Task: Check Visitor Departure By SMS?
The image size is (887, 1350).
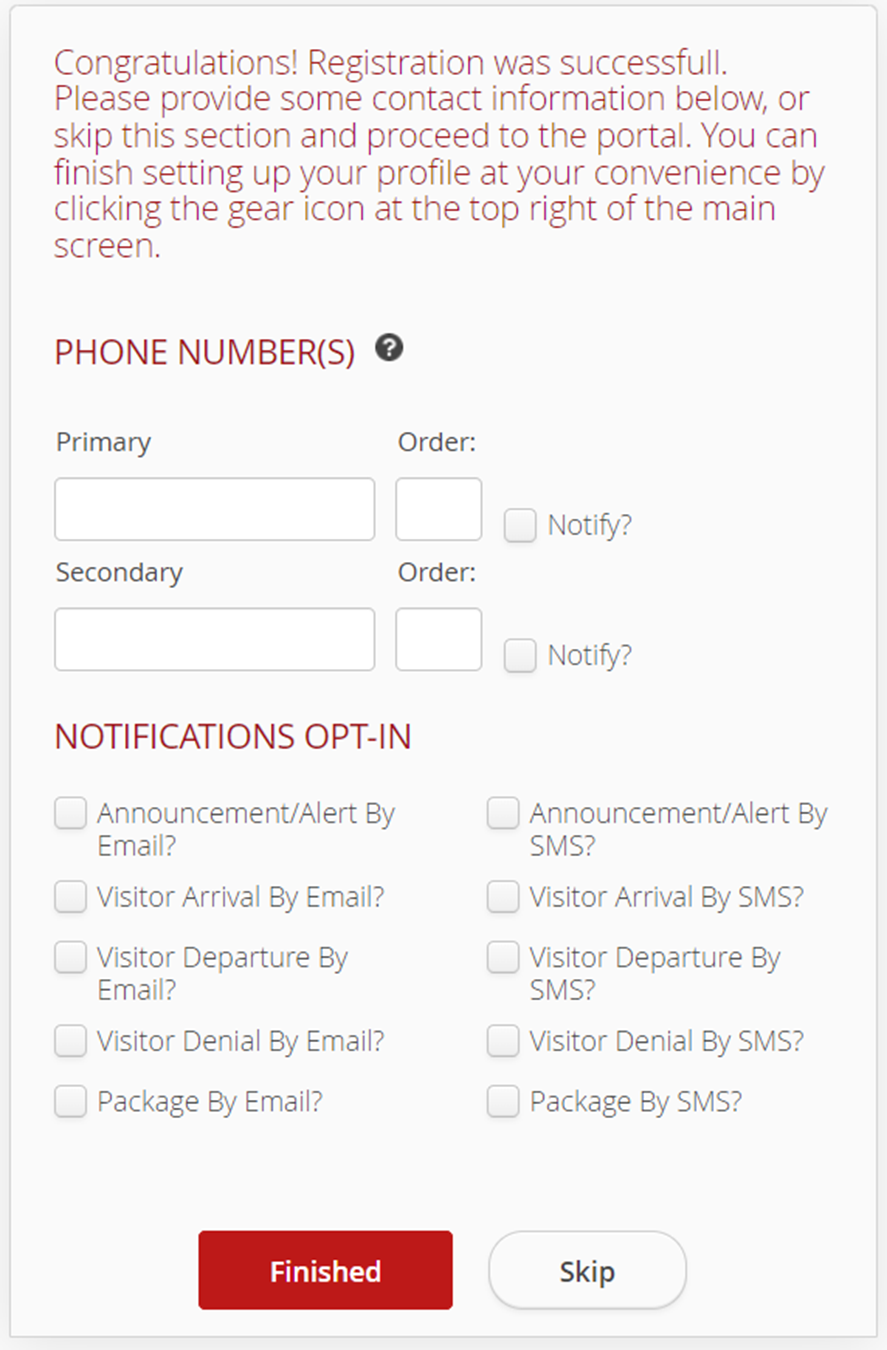Action: (x=503, y=957)
